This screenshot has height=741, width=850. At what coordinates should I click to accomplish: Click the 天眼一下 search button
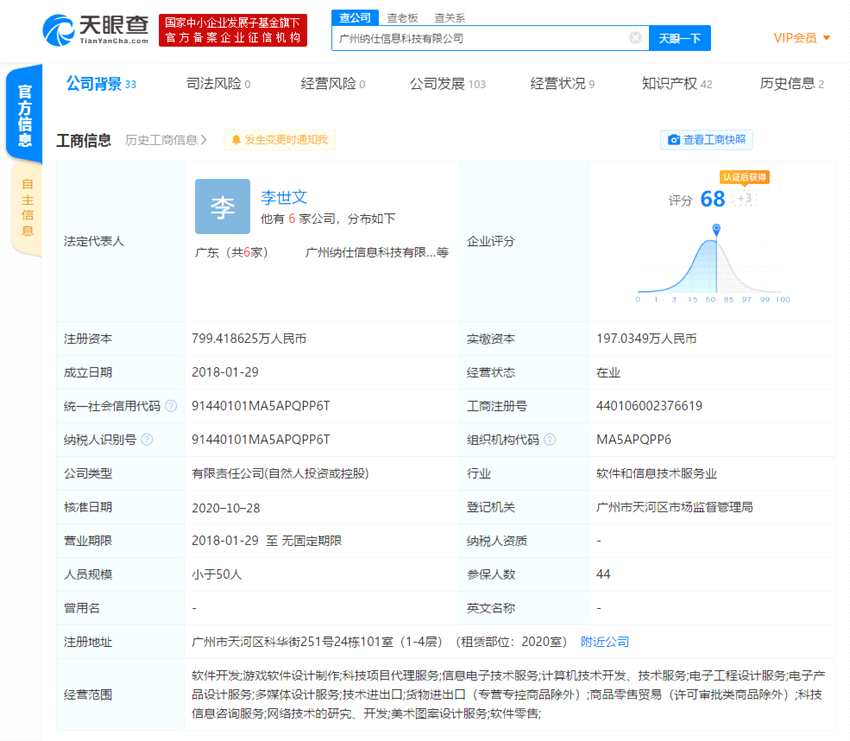pos(680,38)
